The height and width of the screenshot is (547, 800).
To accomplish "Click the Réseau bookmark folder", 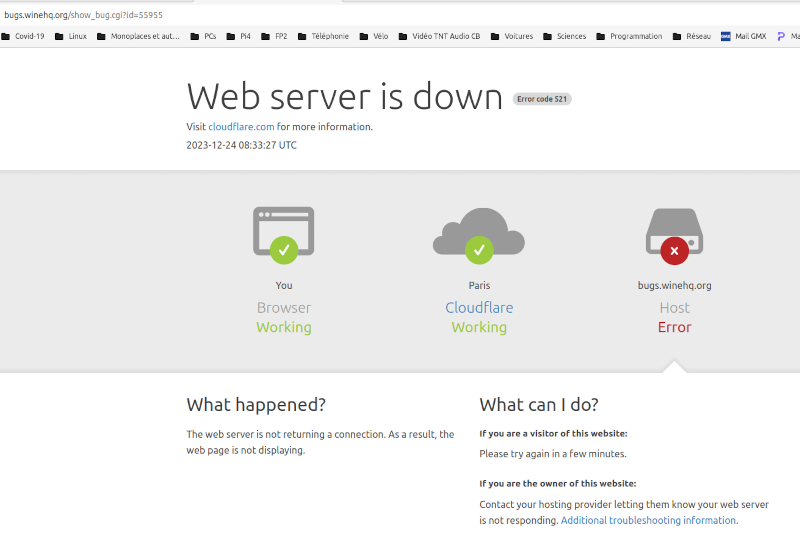I will [x=692, y=36].
